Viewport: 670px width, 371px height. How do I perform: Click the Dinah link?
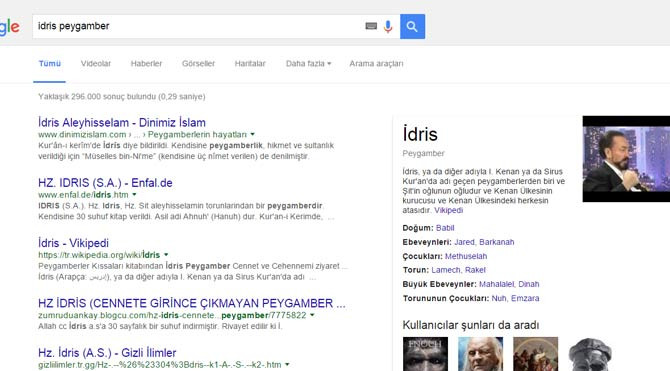click(x=529, y=284)
